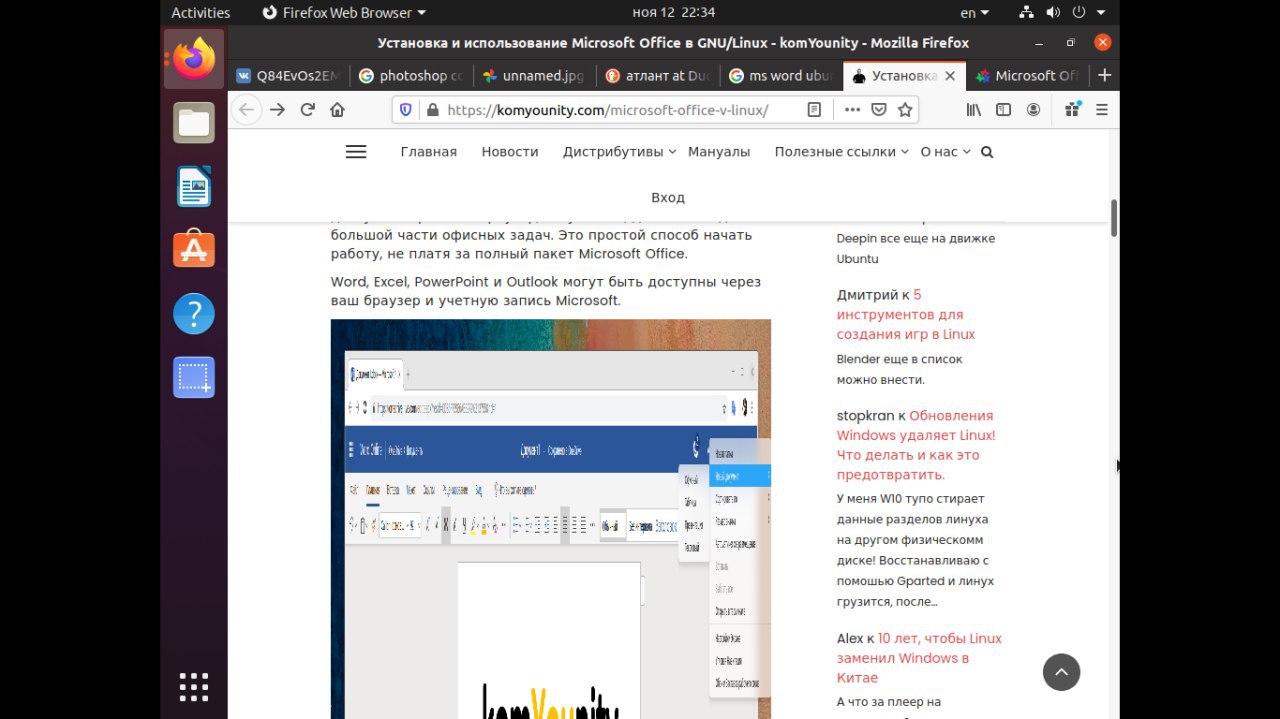Image resolution: width=1280 pixels, height=719 pixels.
Task: Click the forward navigation arrow
Action: (277, 110)
